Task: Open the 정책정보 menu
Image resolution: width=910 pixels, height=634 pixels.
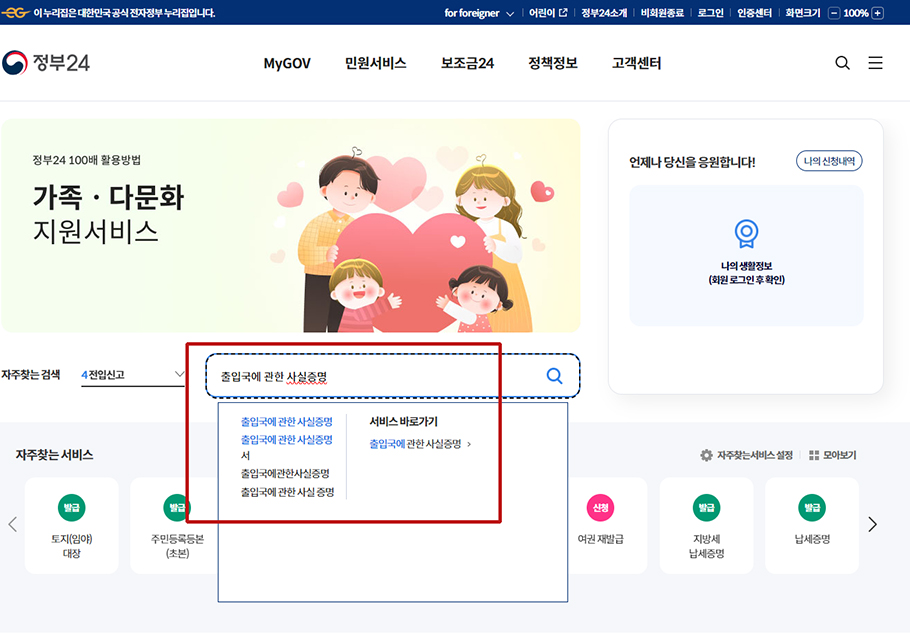Action: [x=553, y=63]
